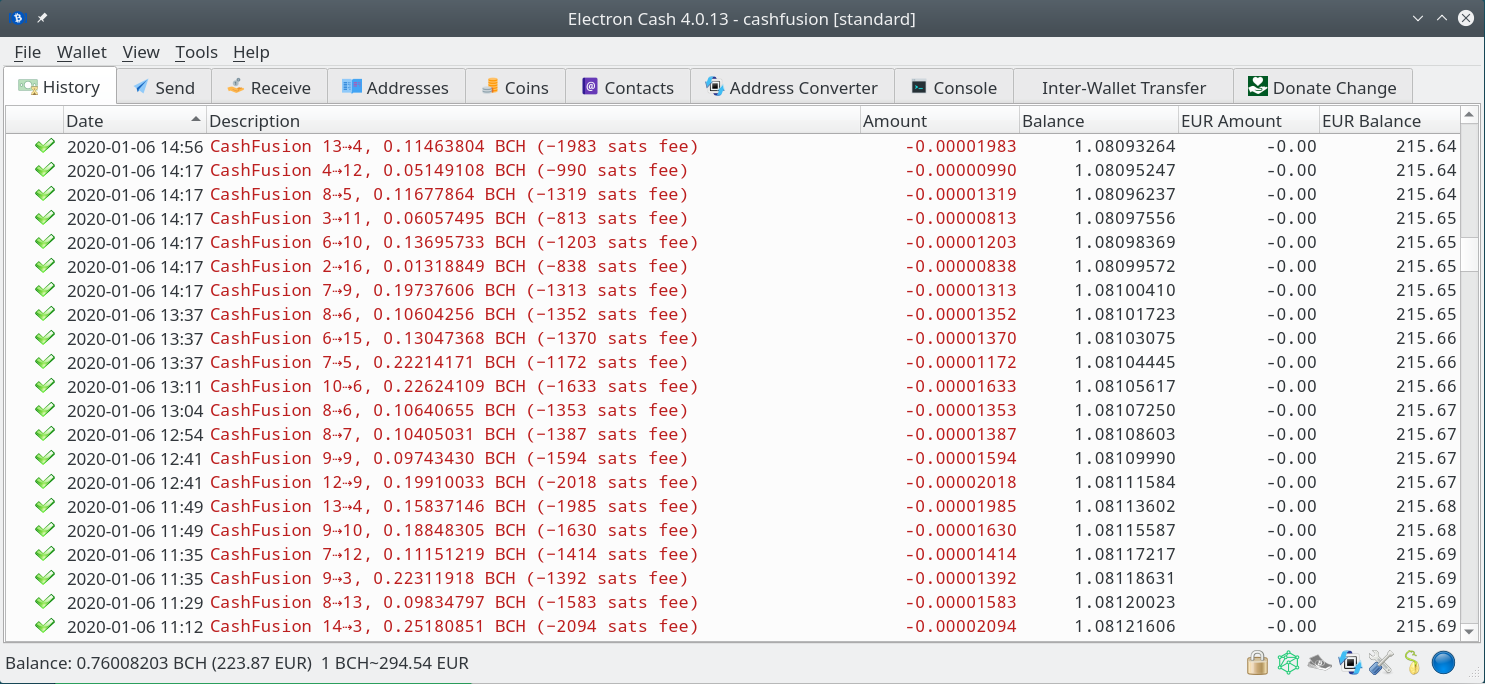
Task: Click the scroll down arrow of history list
Action: pyautogui.click(x=1469, y=632)
